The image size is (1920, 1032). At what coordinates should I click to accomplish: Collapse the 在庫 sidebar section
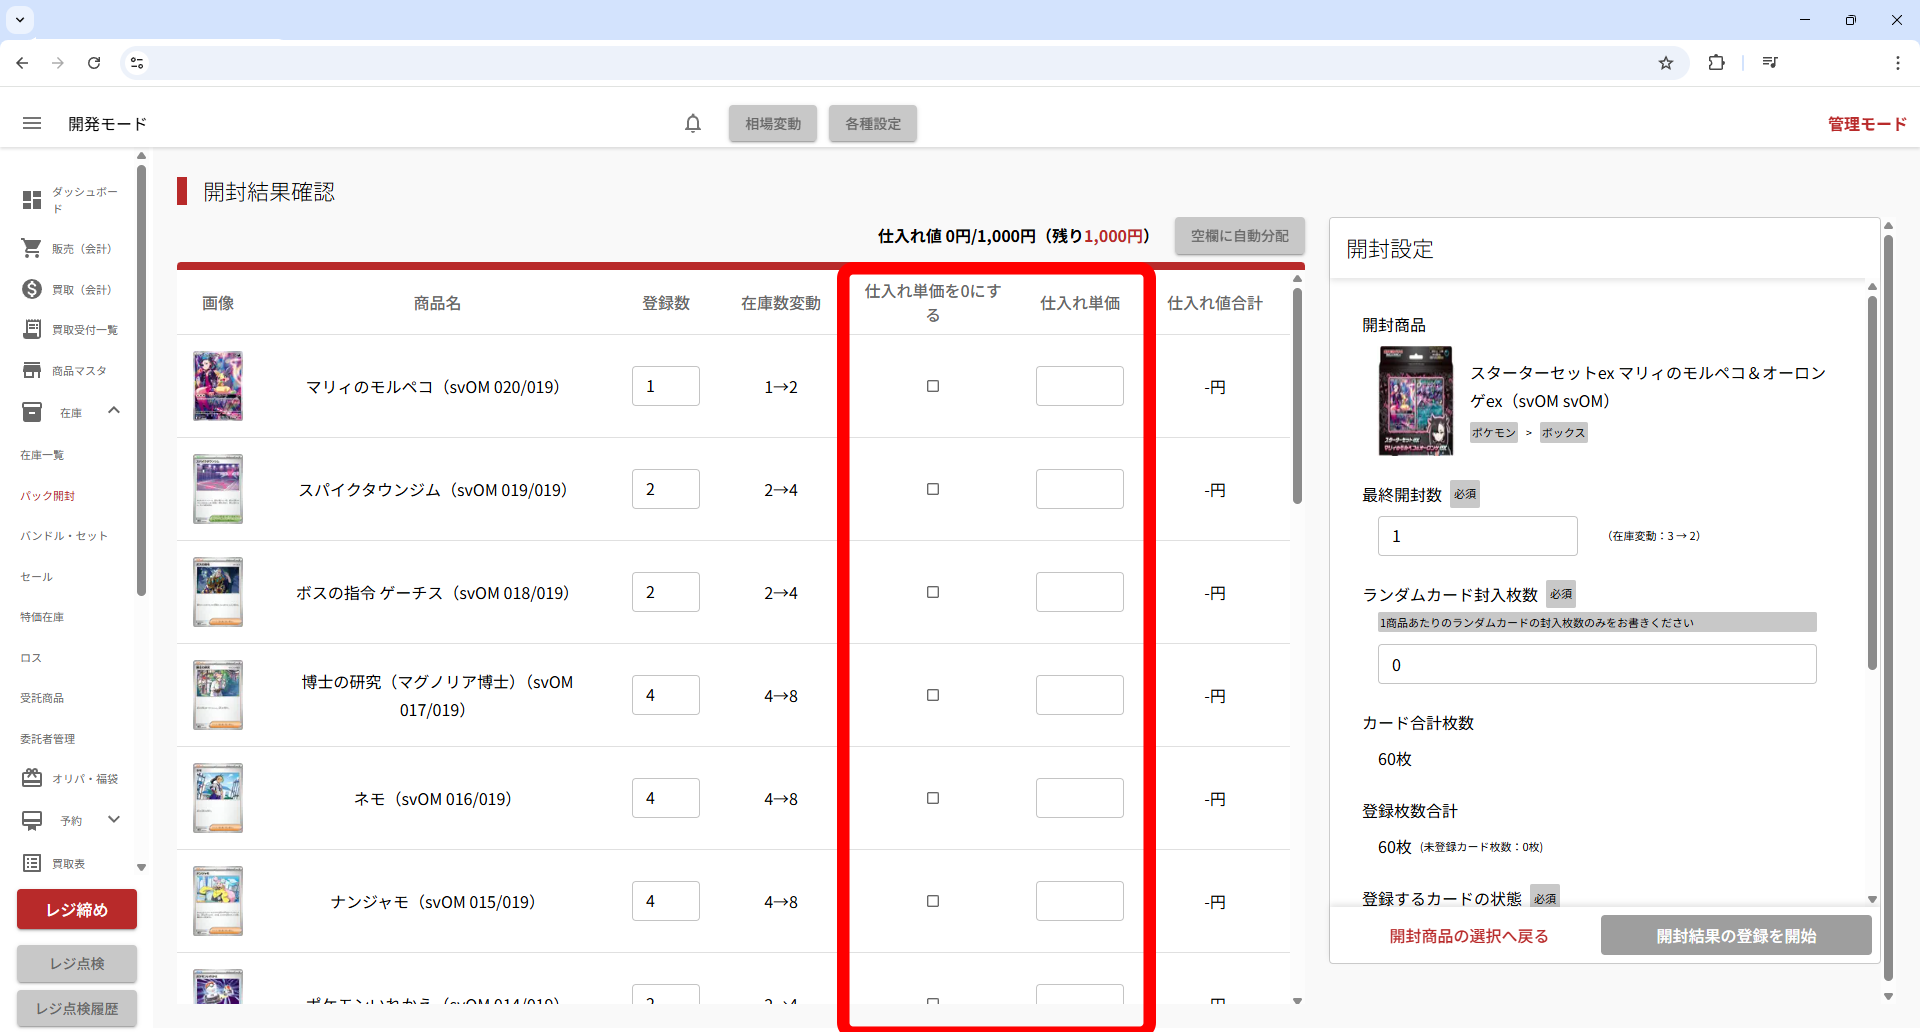click(x=114, y=411)
